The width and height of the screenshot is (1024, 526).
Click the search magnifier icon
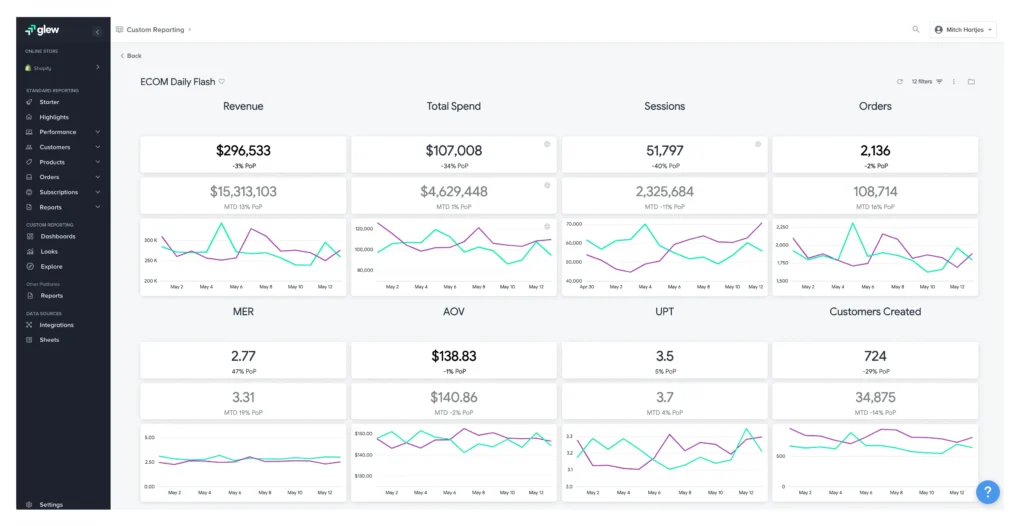point(916,29)
